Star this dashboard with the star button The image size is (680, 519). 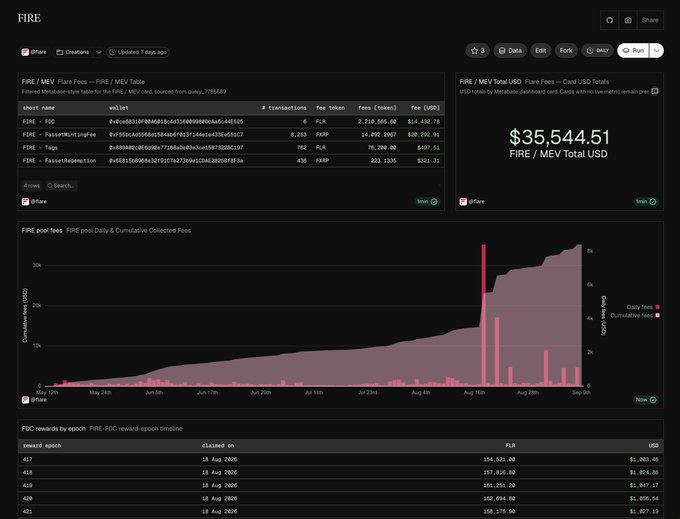(x=477, y=51)
